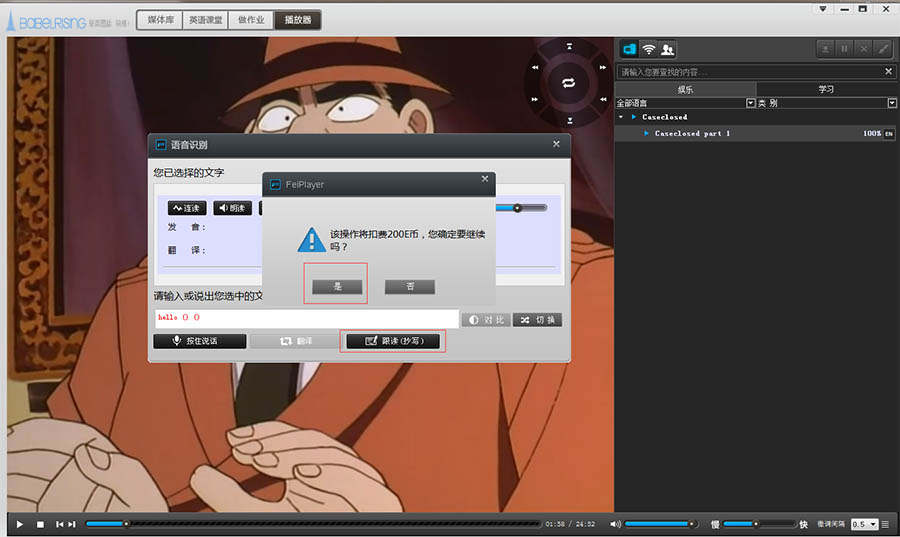Play the video

click(x=20, y=524)
